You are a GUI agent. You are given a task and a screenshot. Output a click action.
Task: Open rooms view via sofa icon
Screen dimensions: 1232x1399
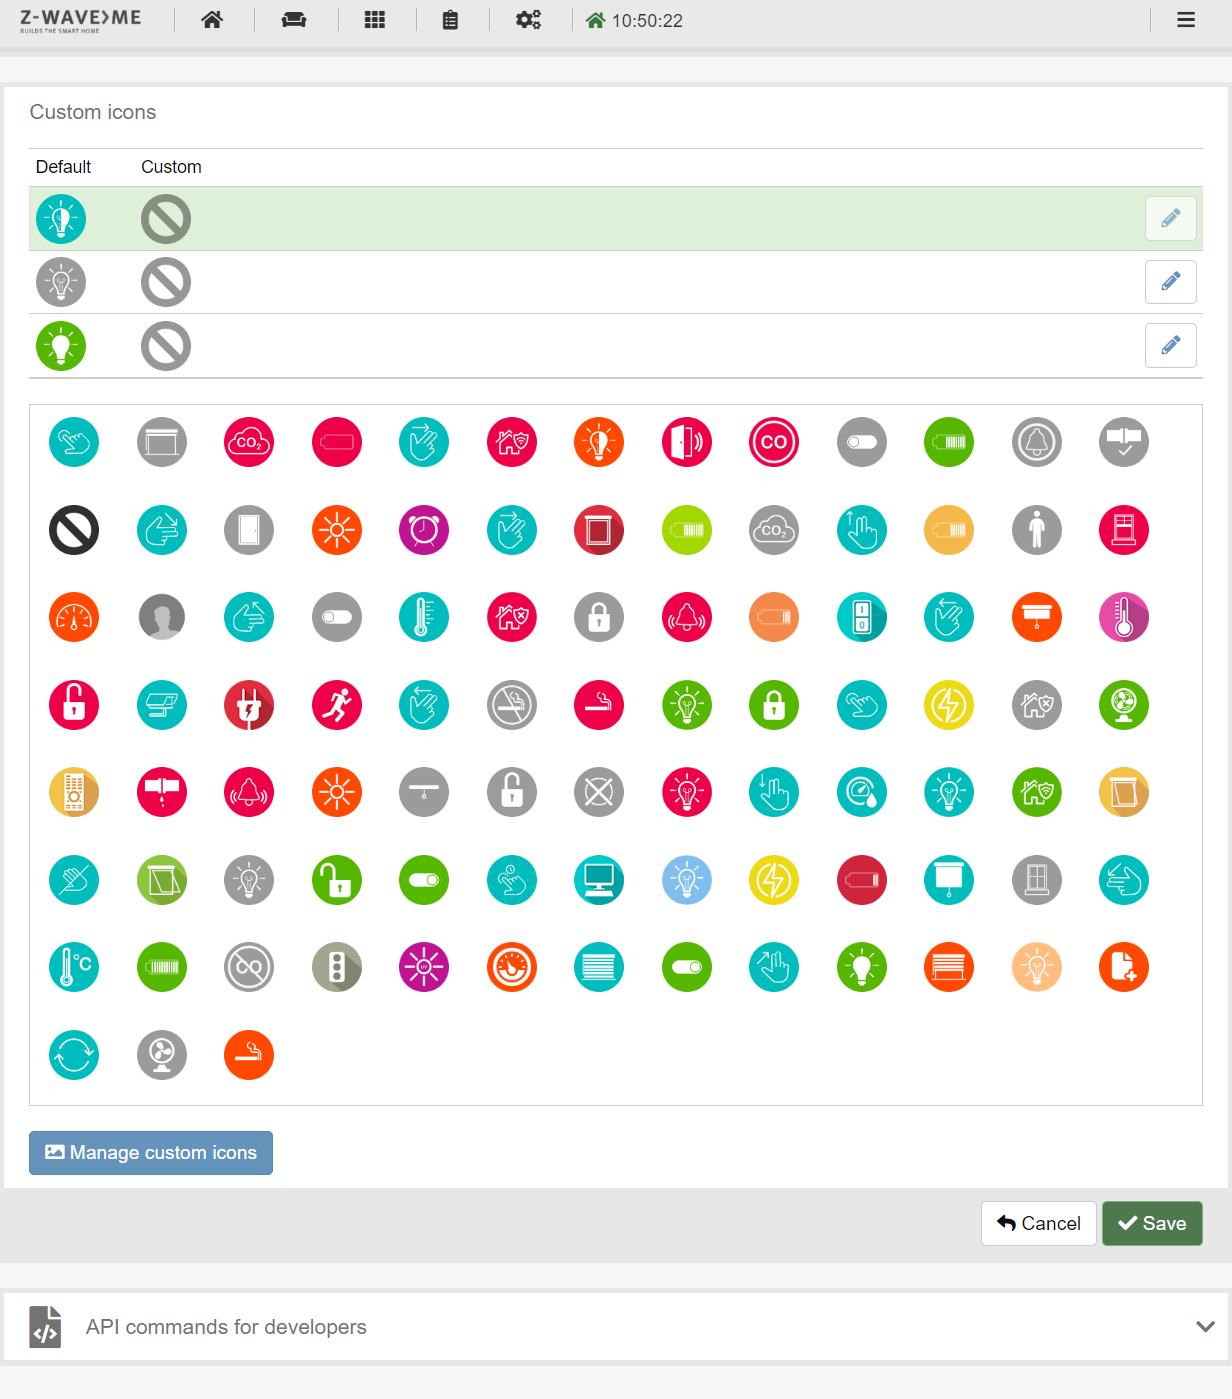coord(294,19)
